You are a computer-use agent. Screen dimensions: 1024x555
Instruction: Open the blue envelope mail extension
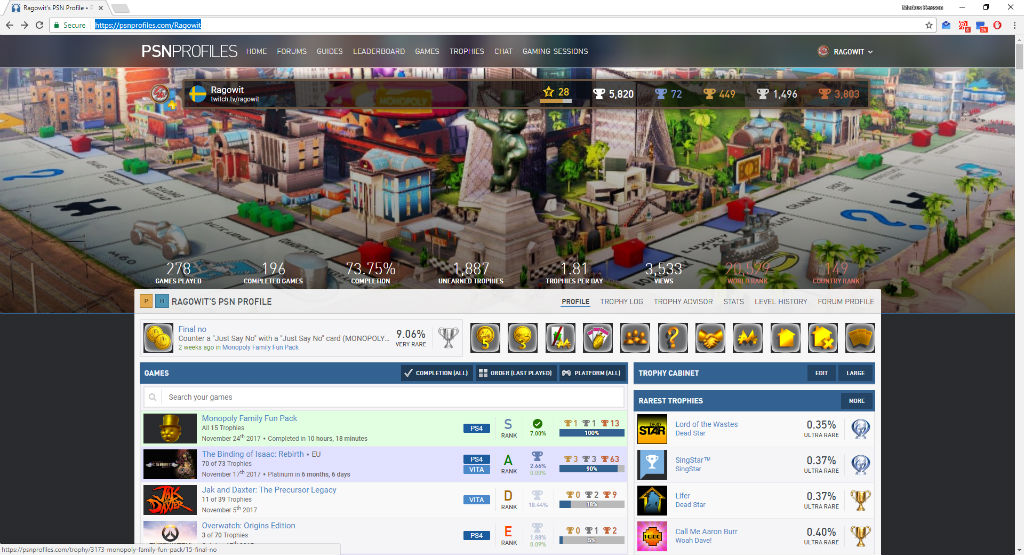click(946, 25)
